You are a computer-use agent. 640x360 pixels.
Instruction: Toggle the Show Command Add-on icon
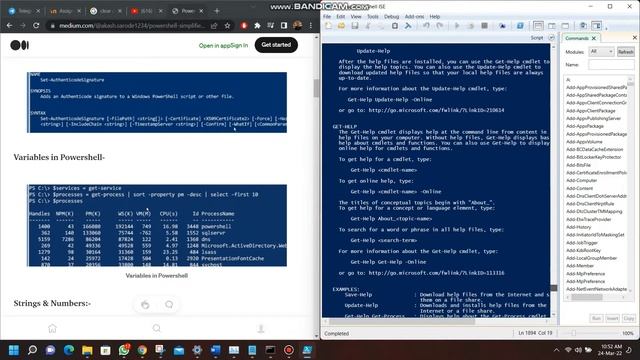point(597,26)
